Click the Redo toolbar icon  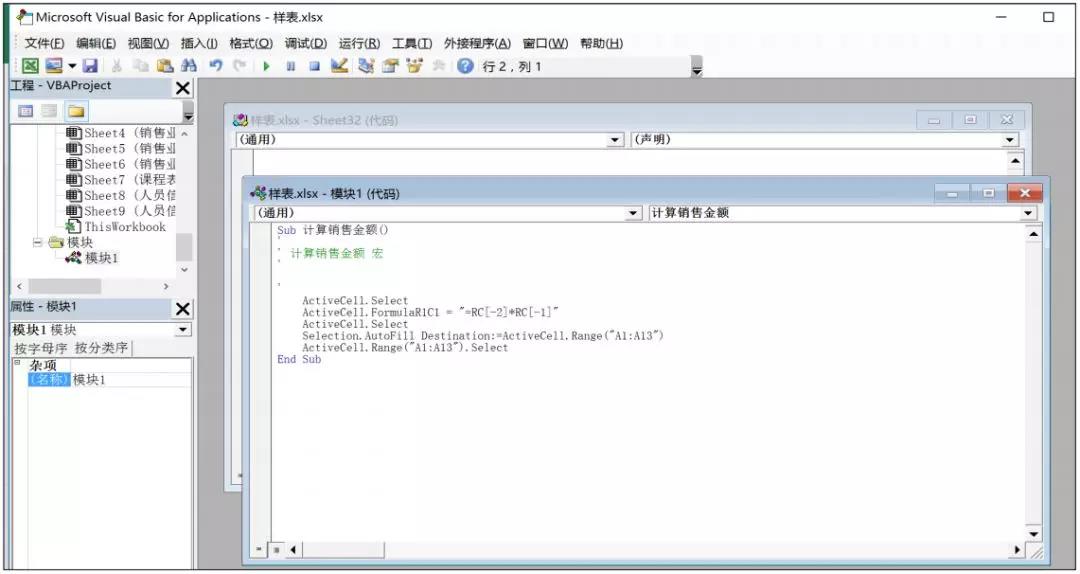point(239,66)
